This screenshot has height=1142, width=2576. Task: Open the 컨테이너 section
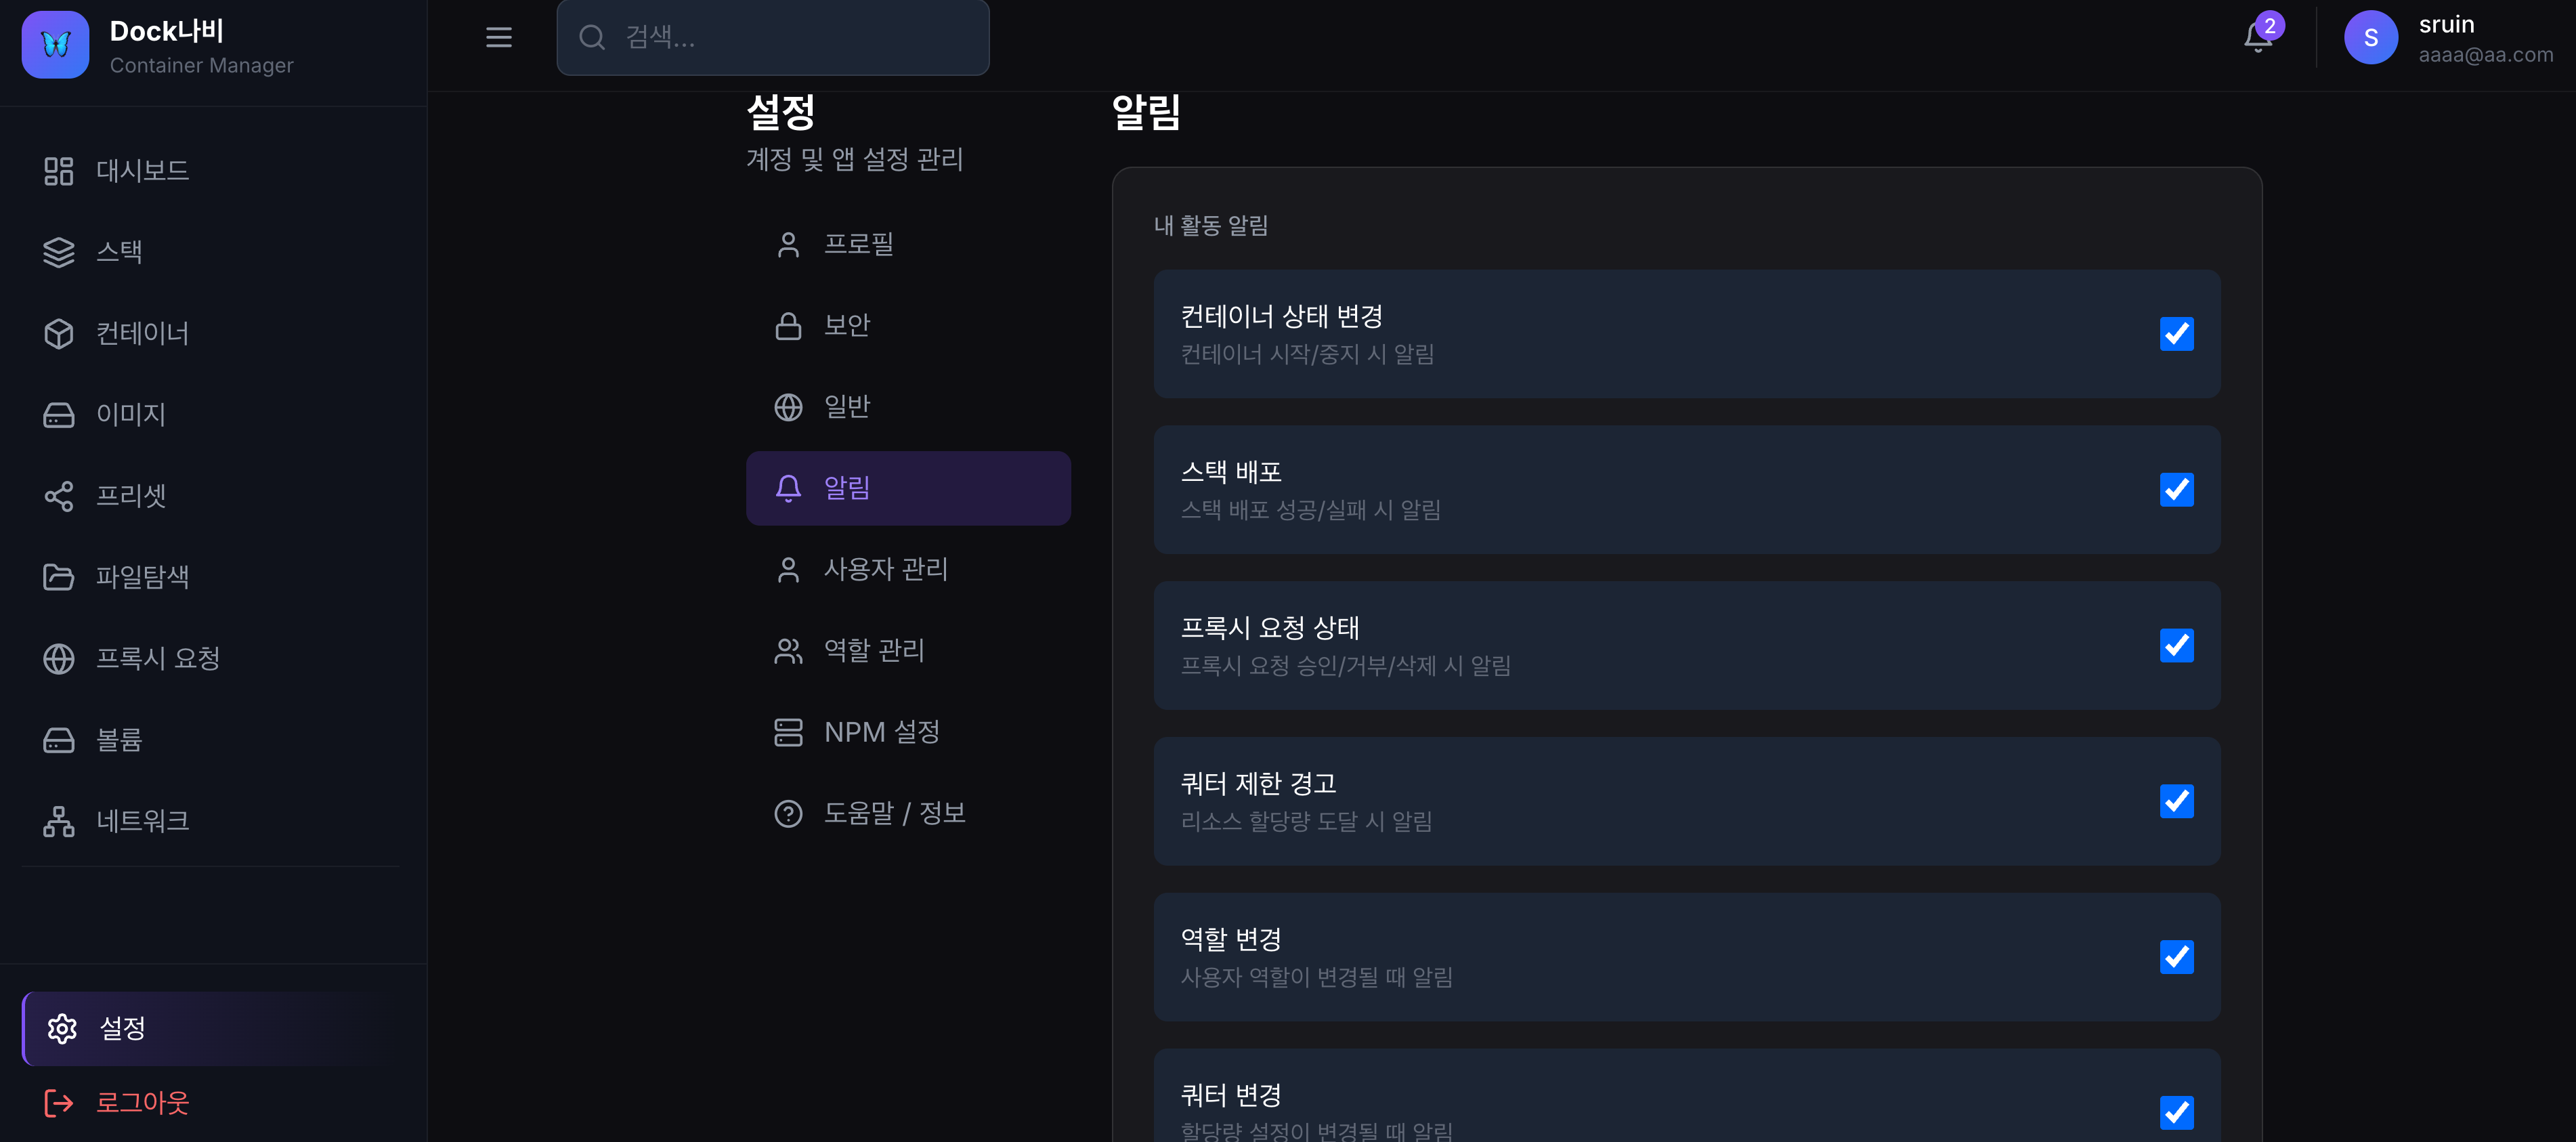[x=59, y=333]
